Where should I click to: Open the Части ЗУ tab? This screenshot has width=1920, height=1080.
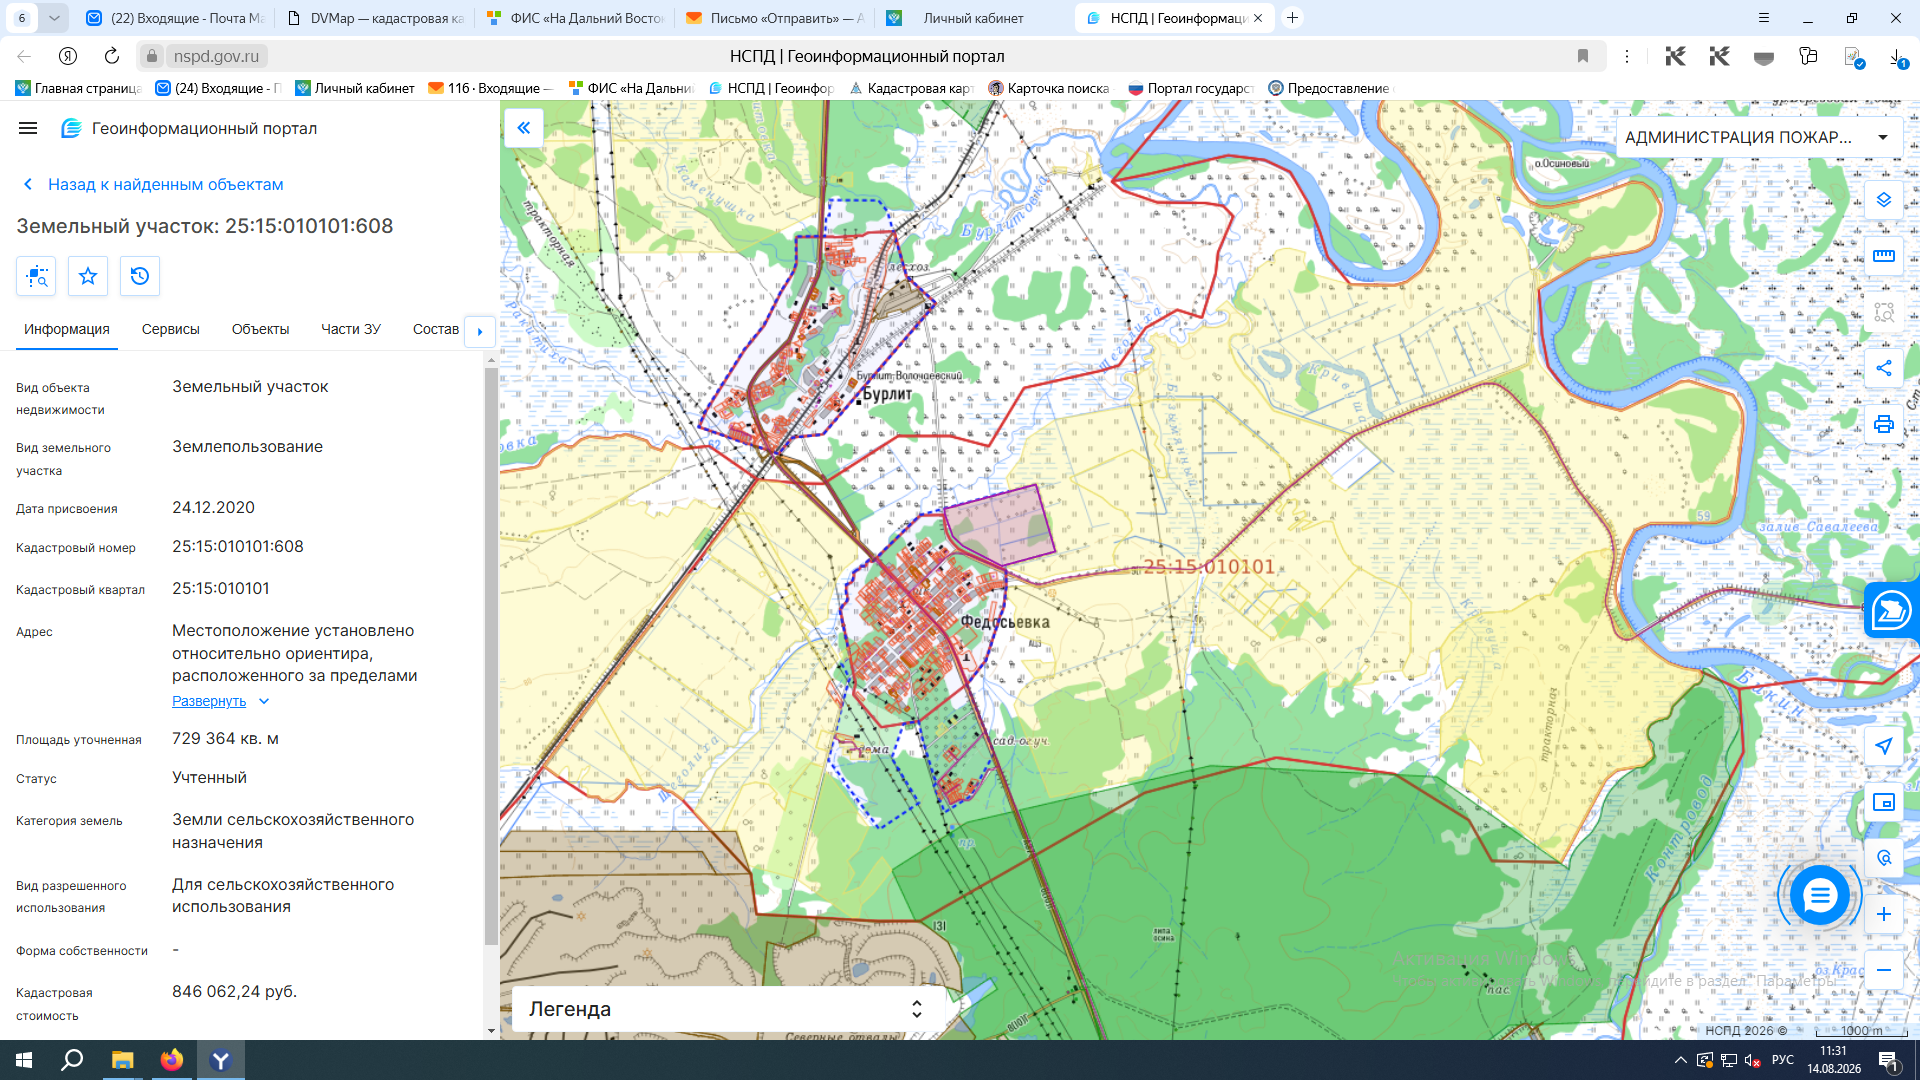coord(351,329)
